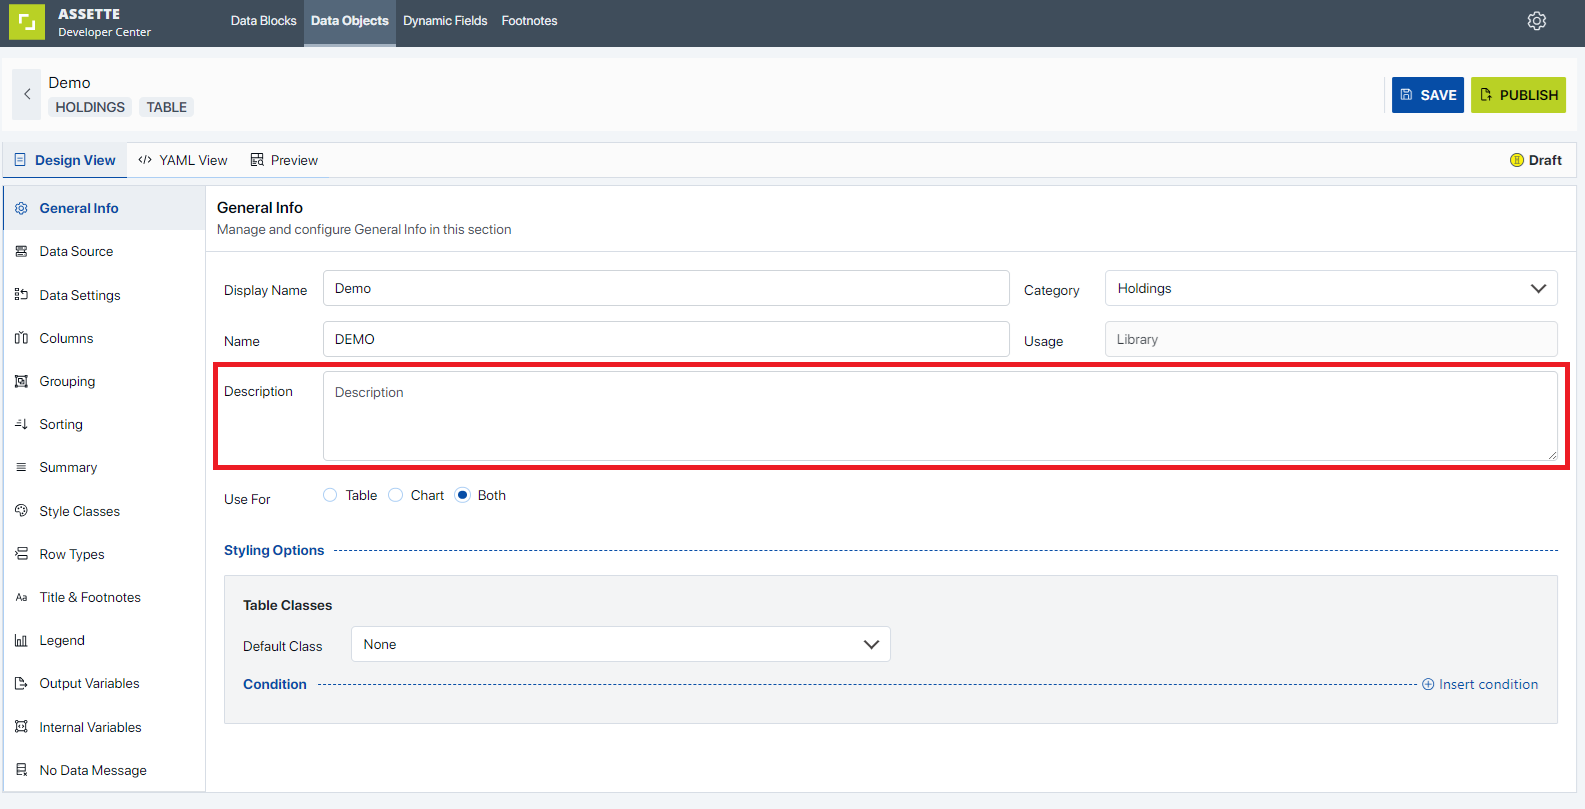Click the Output Variables icon
Image resolution: width=1585 pixels, height=809 pixels.
click(x=21, y=683)
